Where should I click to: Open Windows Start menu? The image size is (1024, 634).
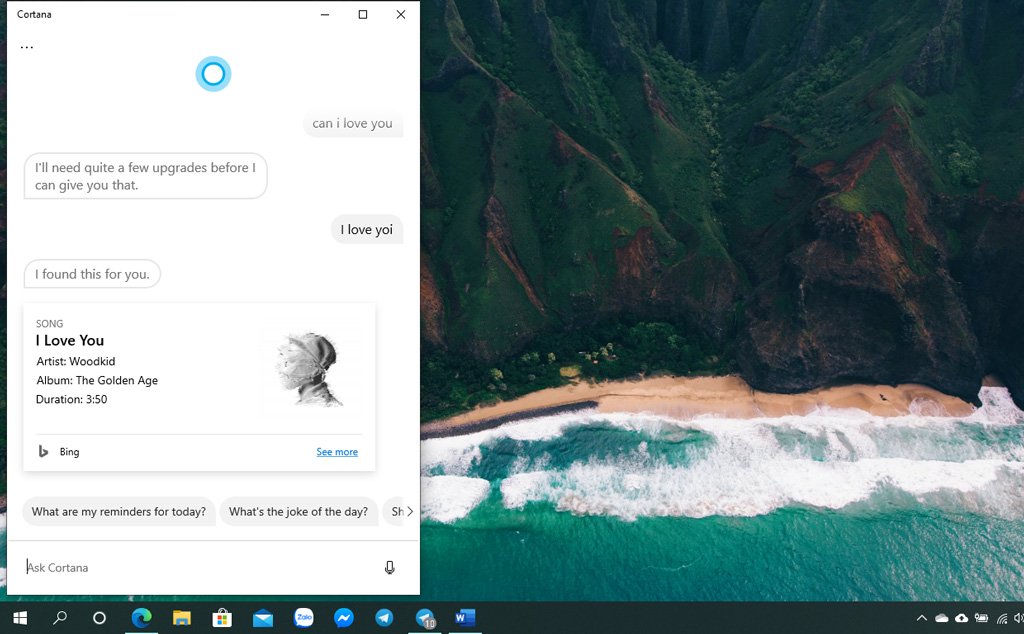tap(20, 618)
